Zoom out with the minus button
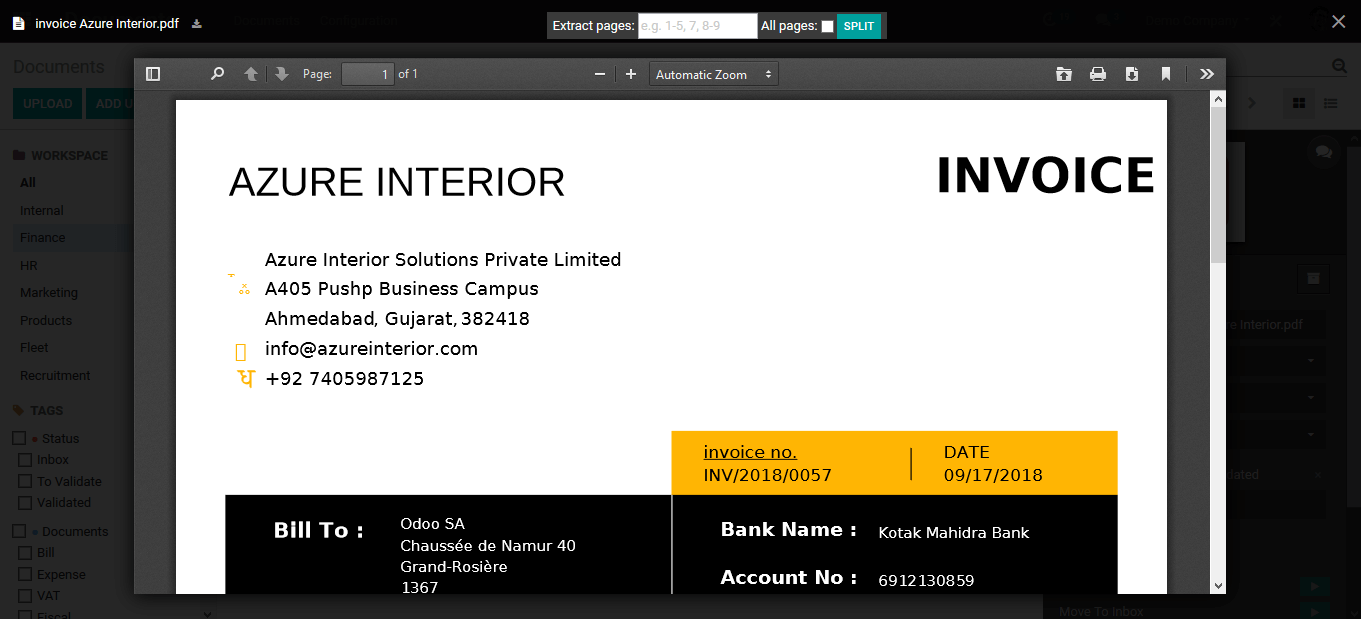 click(600, 74)
